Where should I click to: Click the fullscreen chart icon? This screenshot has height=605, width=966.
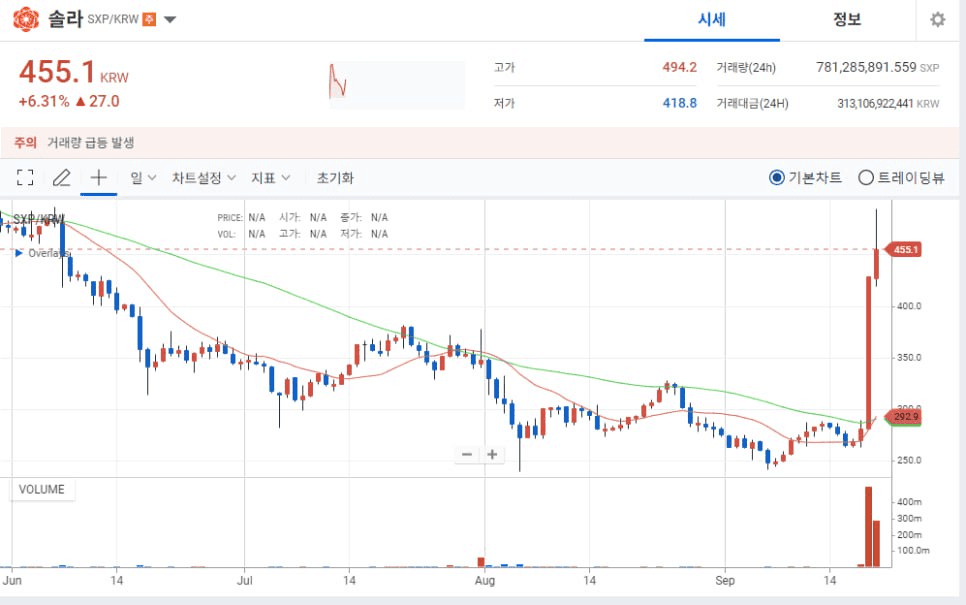click(26, 178)
